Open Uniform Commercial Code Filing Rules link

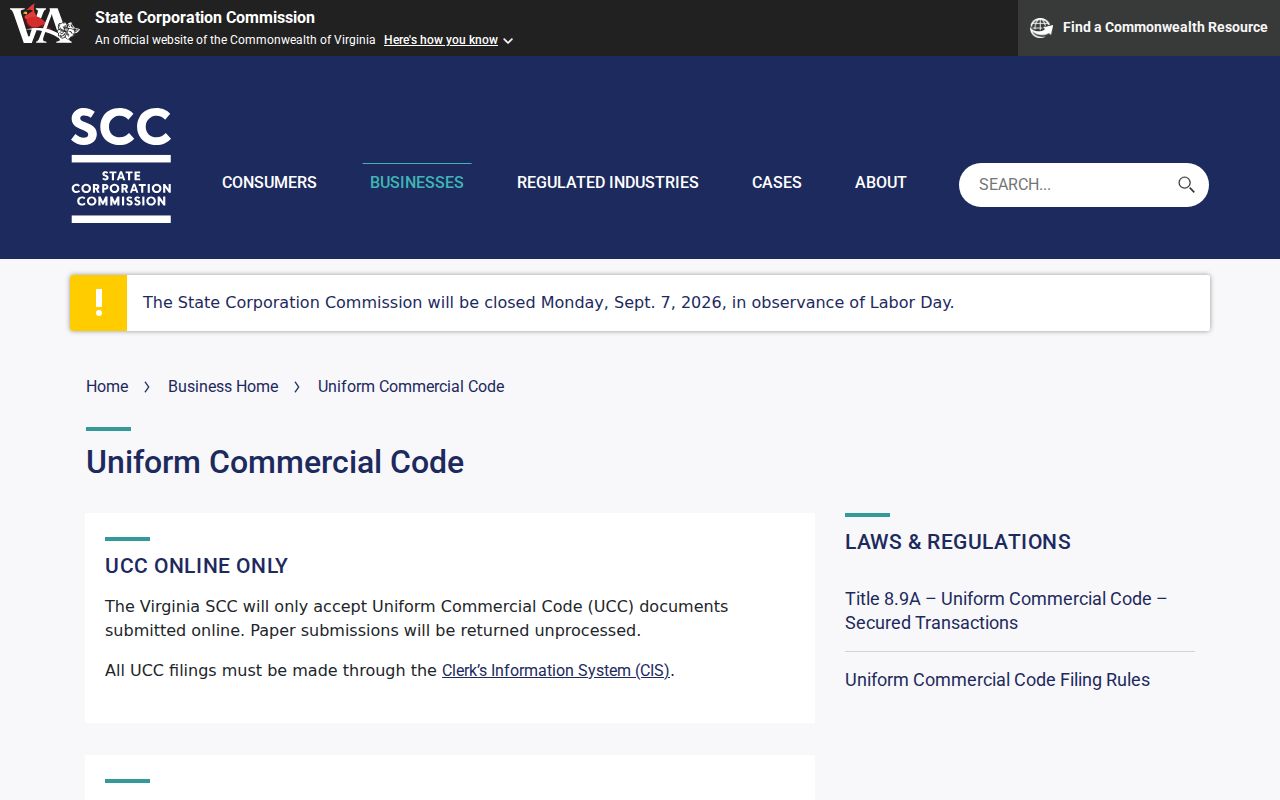click(997, 680)
